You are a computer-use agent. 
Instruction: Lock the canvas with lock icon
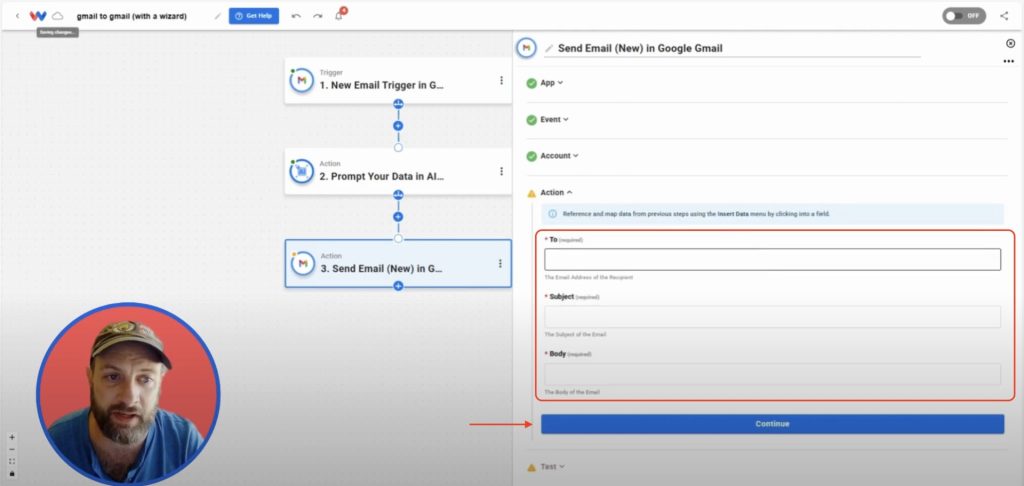pyautogui.click(x=12, y=473)
